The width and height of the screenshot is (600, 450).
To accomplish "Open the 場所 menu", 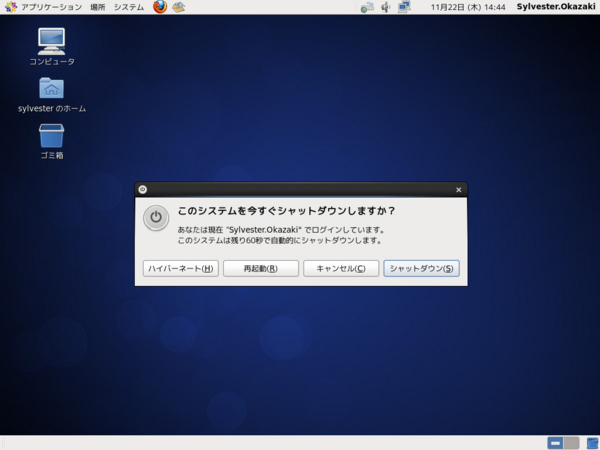I will [98, 7].
